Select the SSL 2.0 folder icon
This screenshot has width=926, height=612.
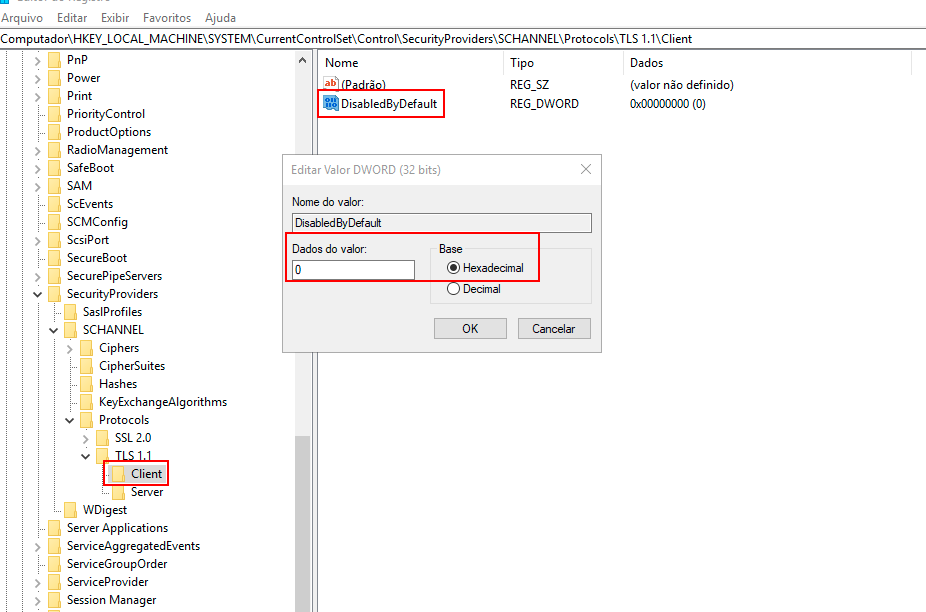pyautogui.click(x=102, y=438)
